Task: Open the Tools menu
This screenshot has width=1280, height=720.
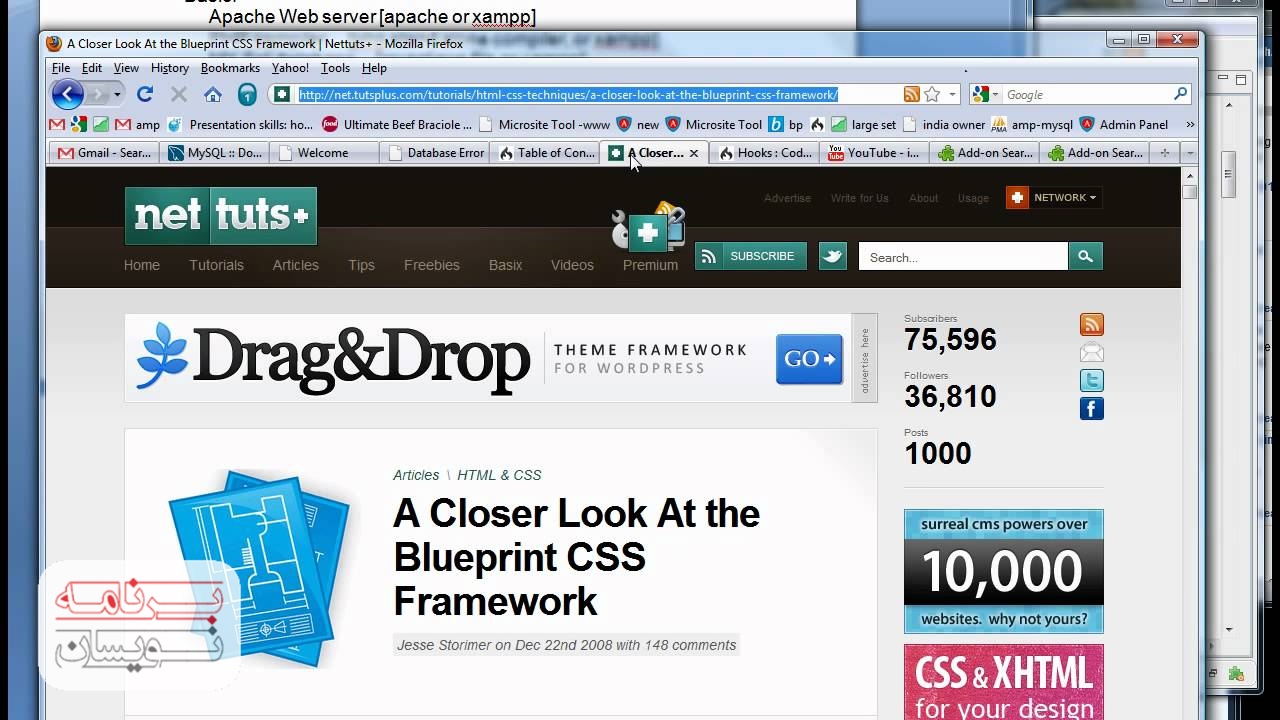Action: [335, 68]
